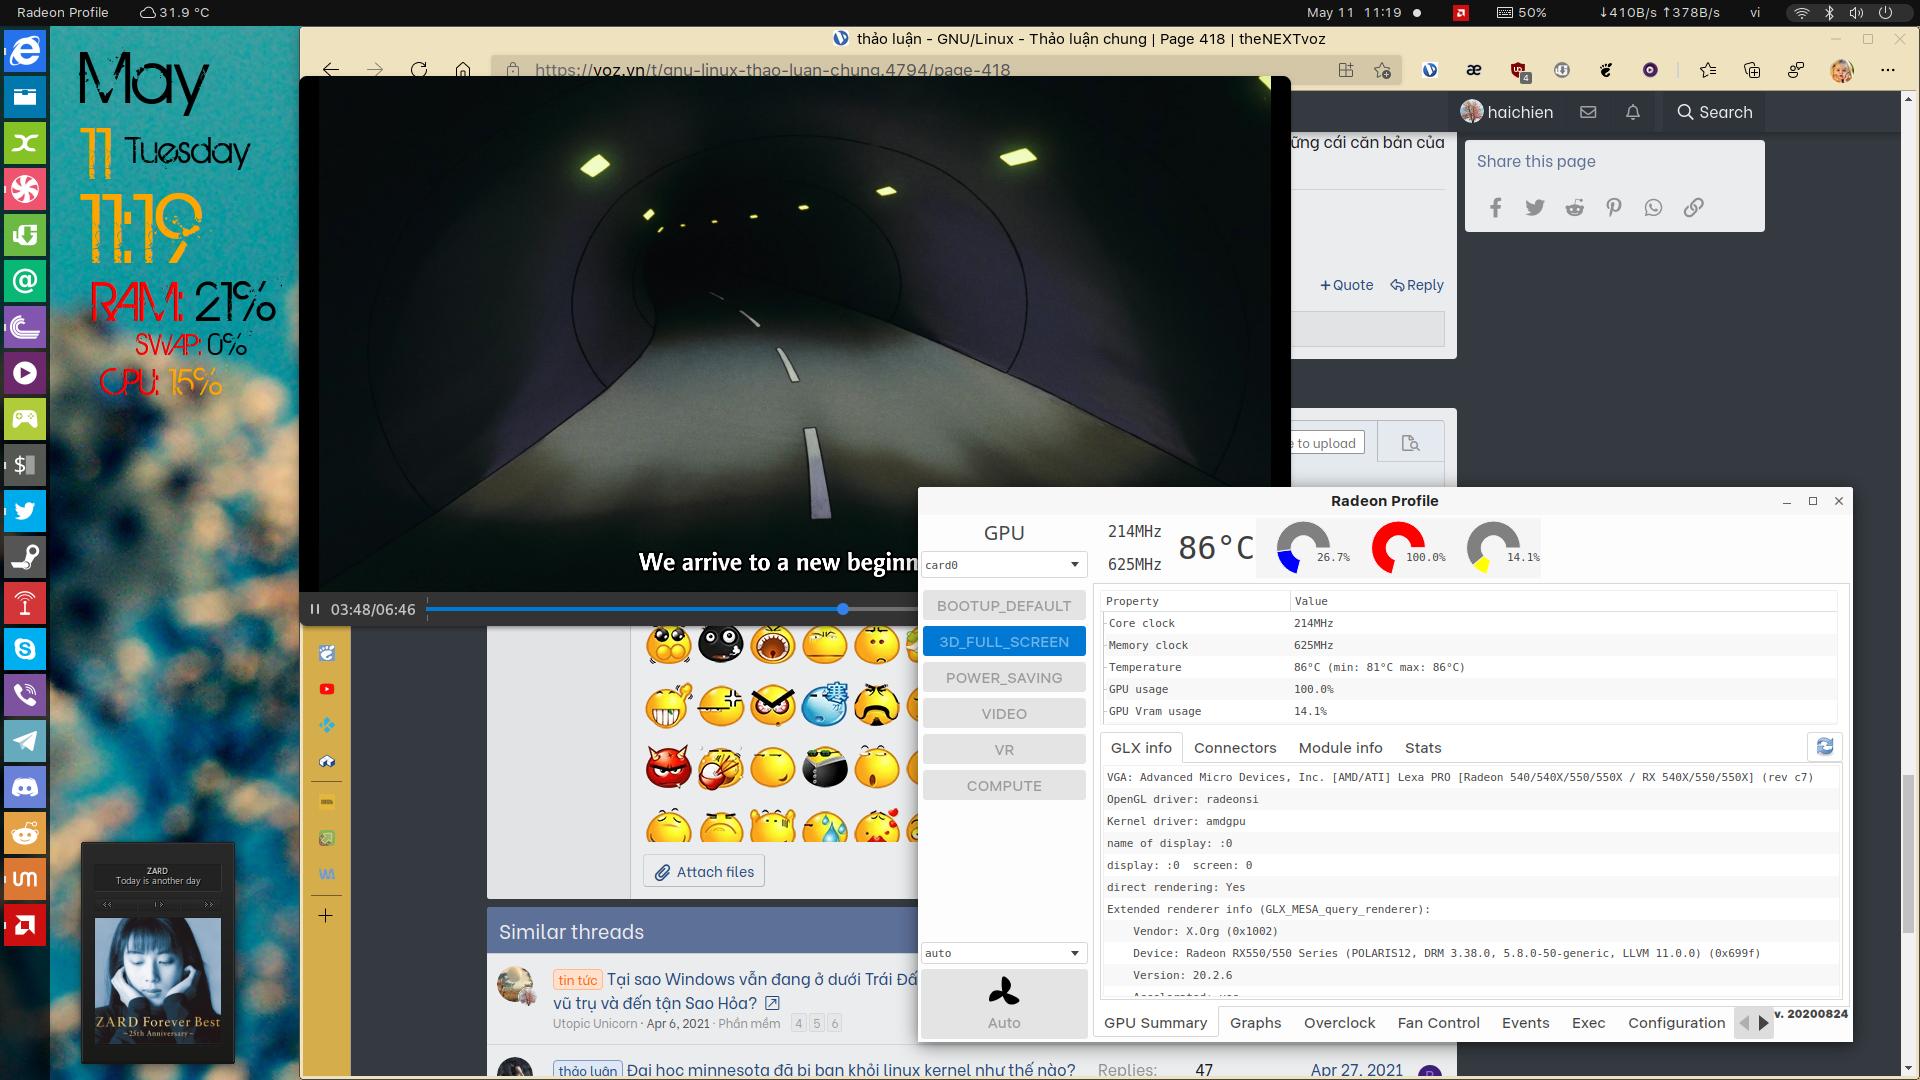
Task: Go to the Overclock tab
Action: point(1339,1023)
